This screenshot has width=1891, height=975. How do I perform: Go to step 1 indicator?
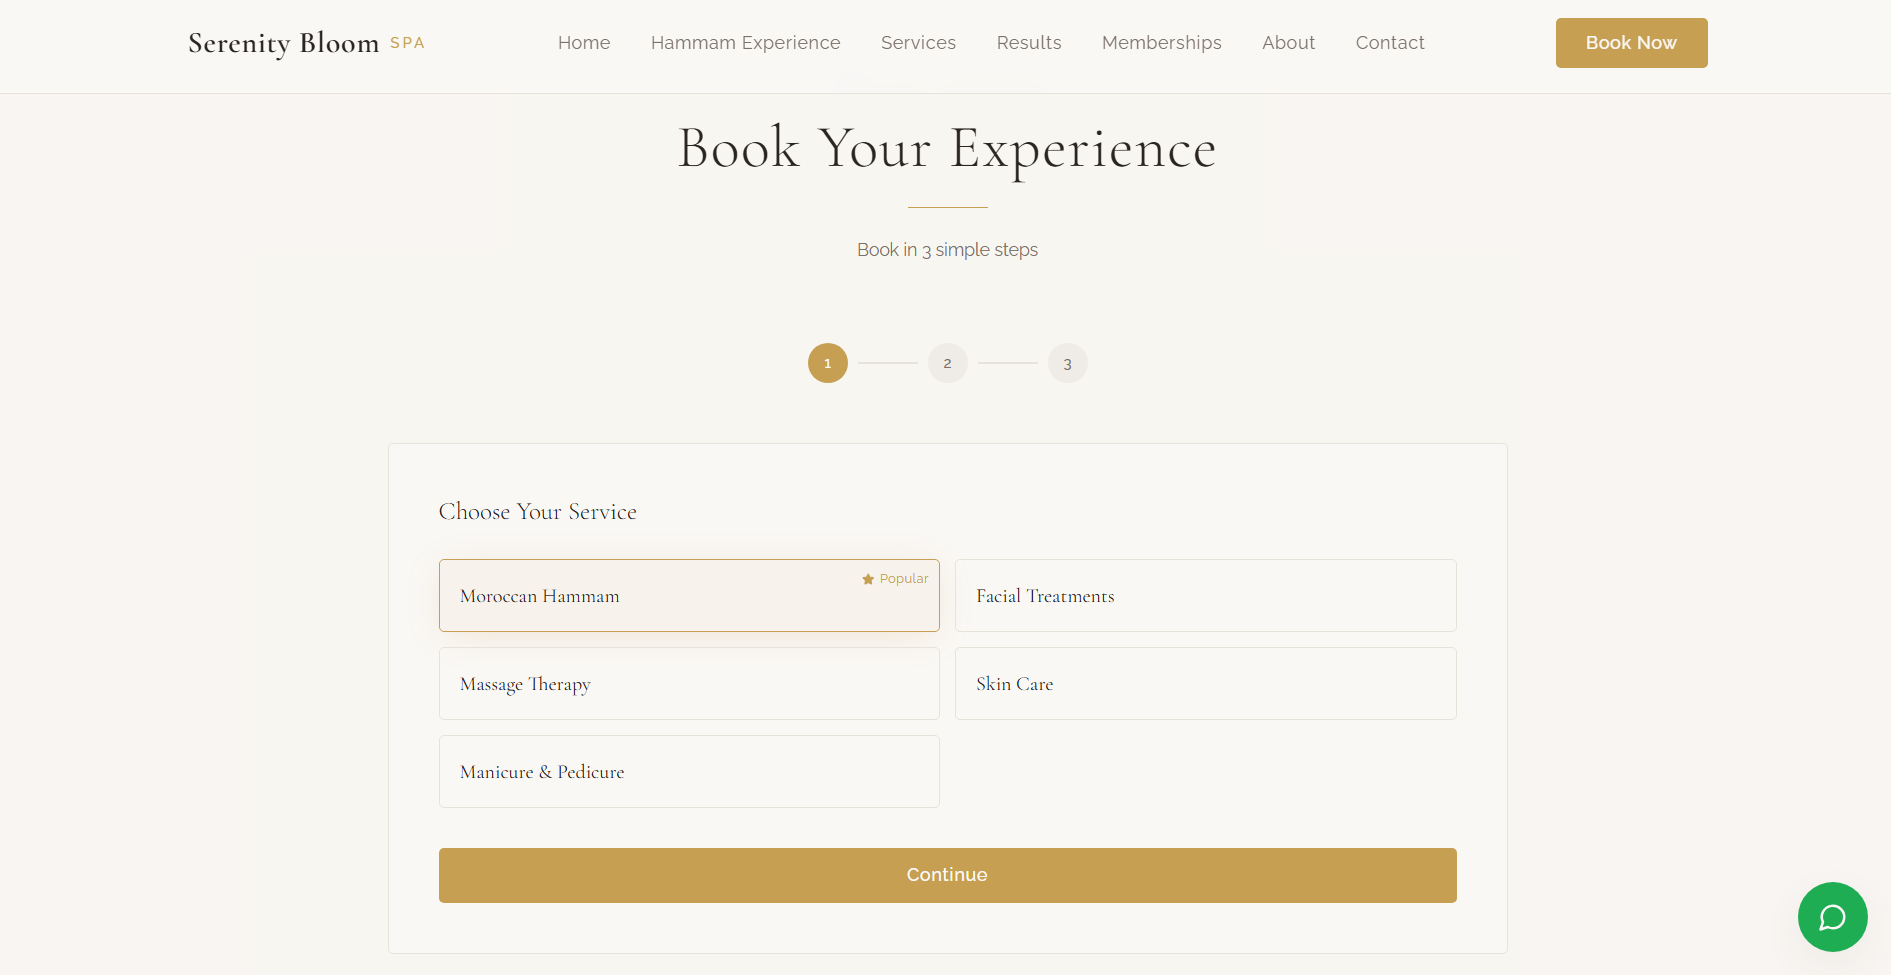pos(827,363)
